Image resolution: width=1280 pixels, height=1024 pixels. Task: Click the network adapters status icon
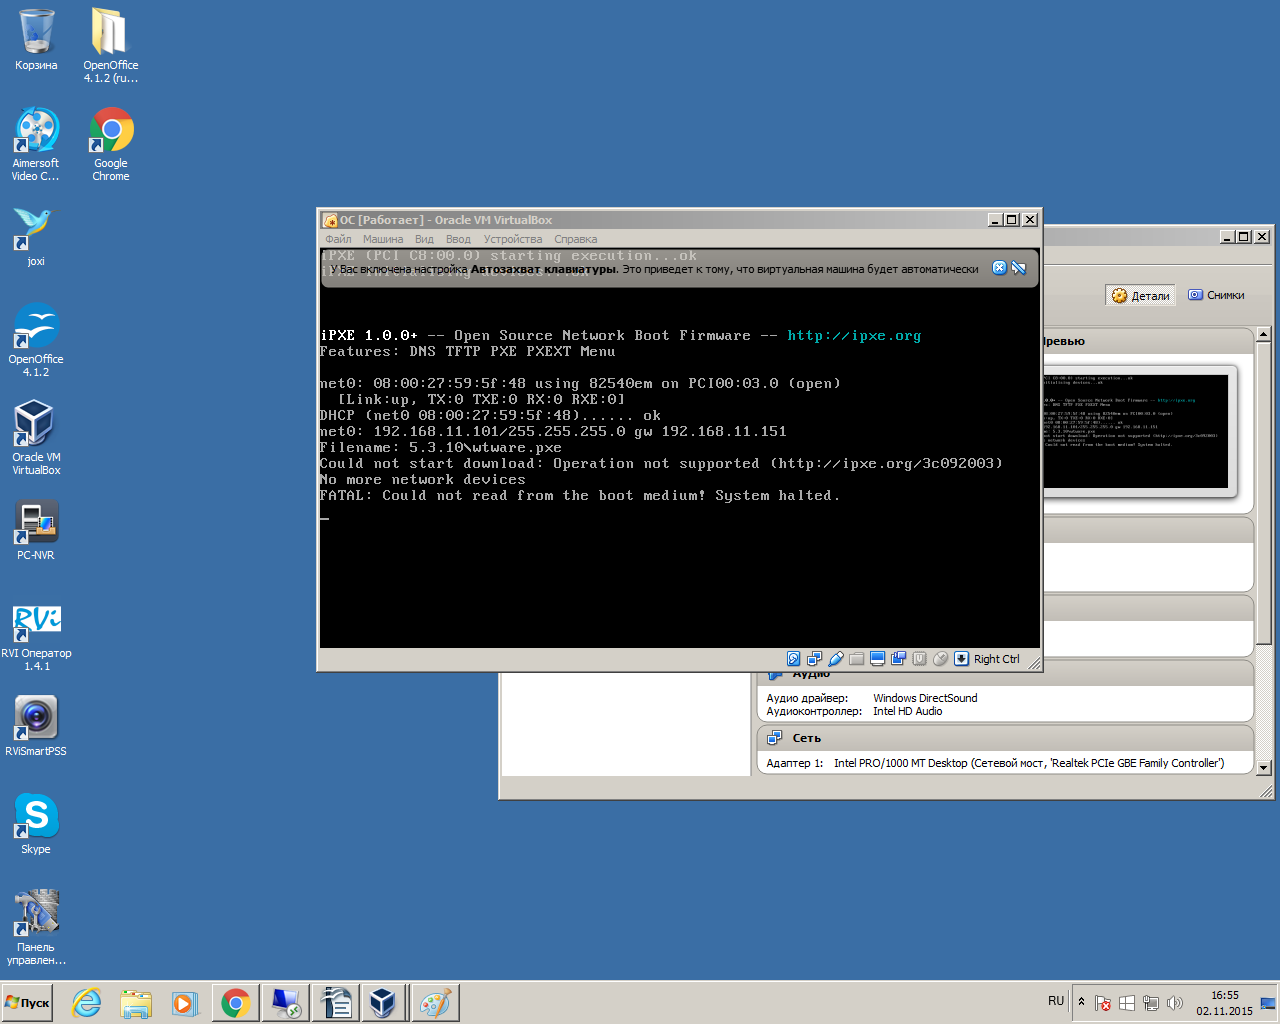[x=814, y=659]
